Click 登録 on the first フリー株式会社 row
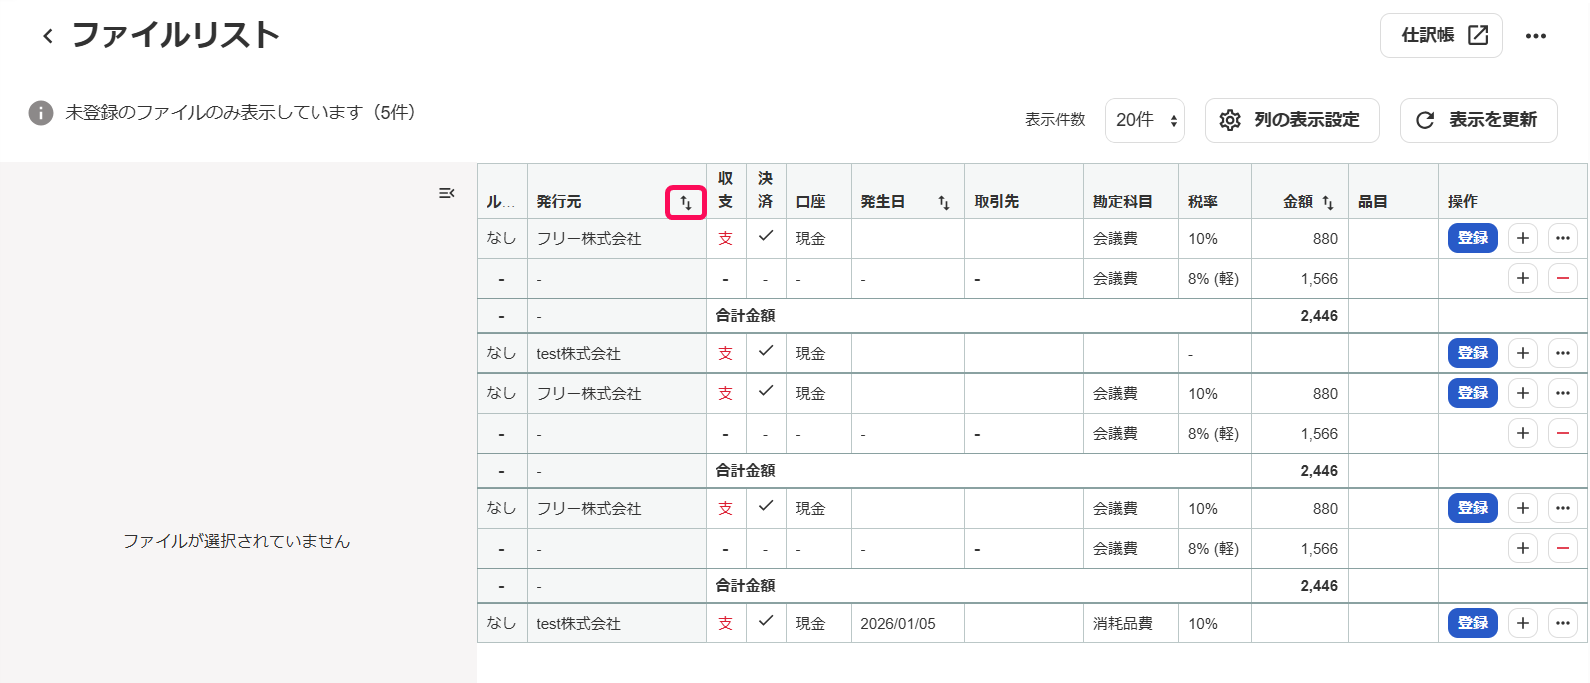 (x=1473, y=238)
